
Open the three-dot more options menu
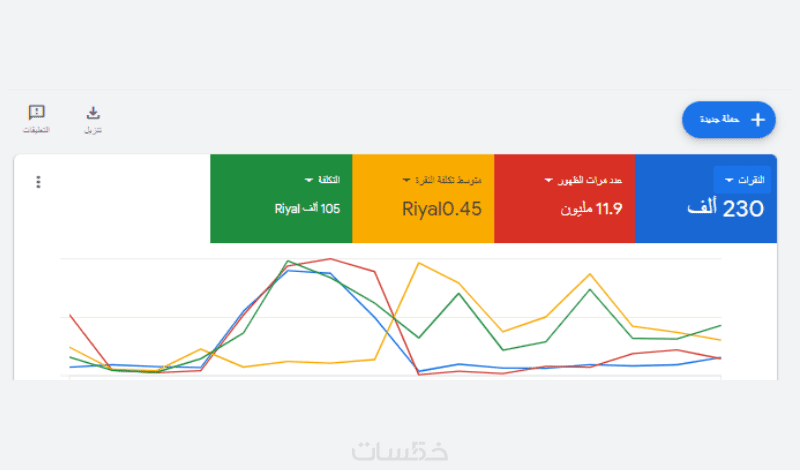(39, 182)
